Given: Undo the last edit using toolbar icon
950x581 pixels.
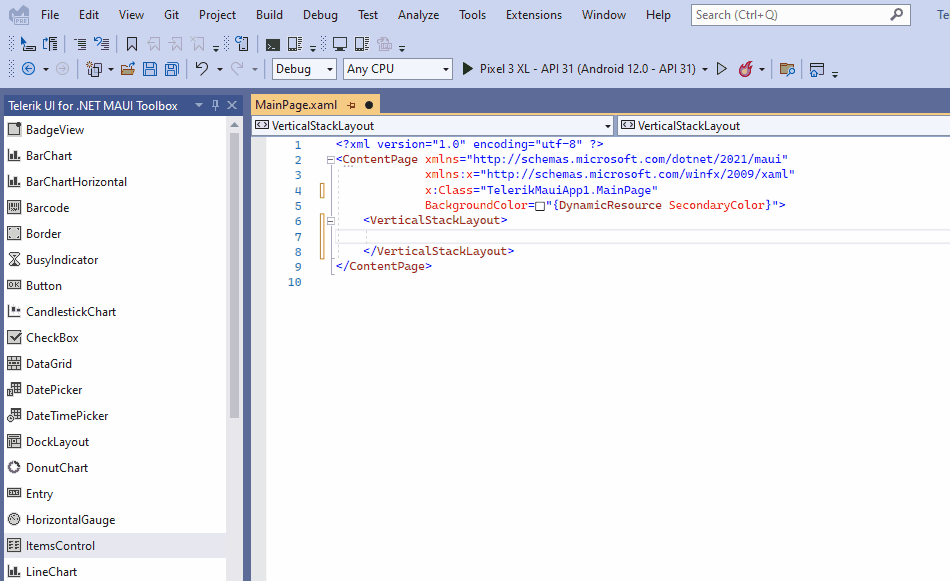Looking at the screenshot, I should click(201, 68).
